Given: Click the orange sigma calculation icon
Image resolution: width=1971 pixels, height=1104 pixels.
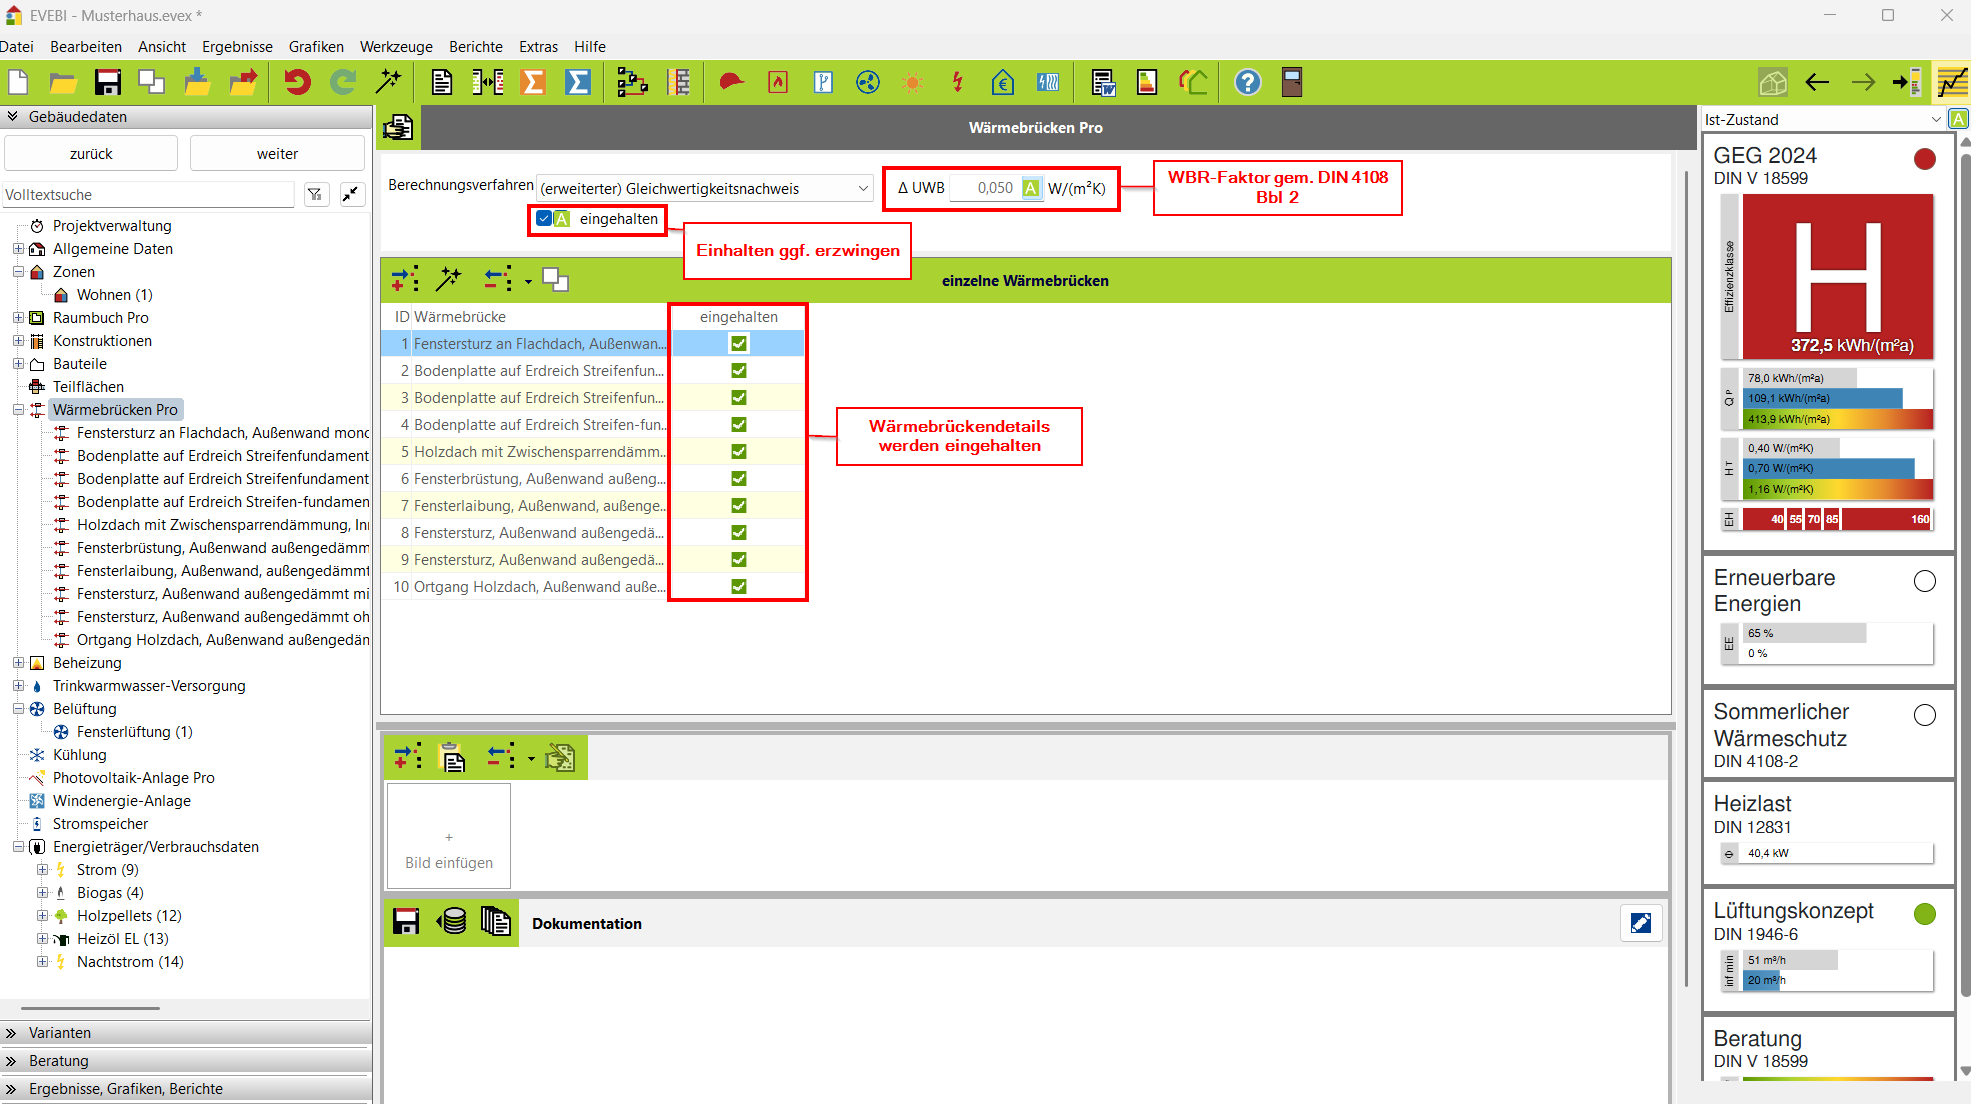Looking at the screenshot, I should [x=533, y=82].
